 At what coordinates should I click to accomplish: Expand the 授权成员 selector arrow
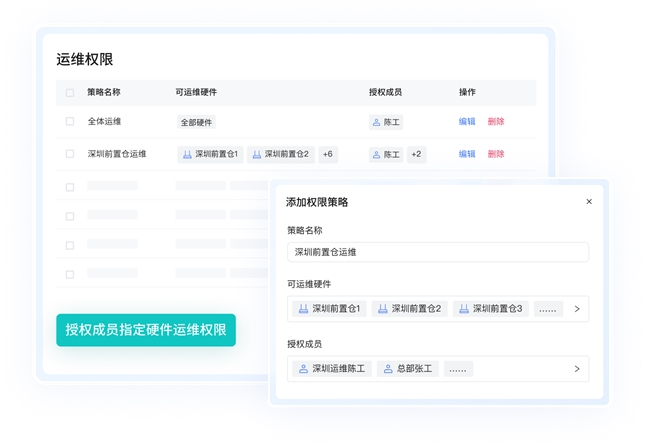pyautogui.click(x=576, y=369)
